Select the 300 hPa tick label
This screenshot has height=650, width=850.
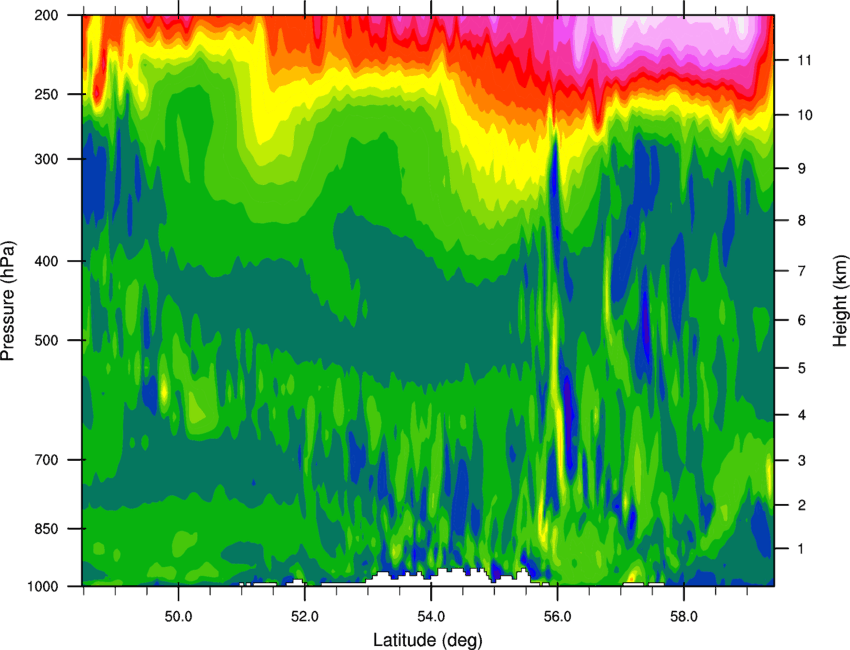tap(46, 159)
